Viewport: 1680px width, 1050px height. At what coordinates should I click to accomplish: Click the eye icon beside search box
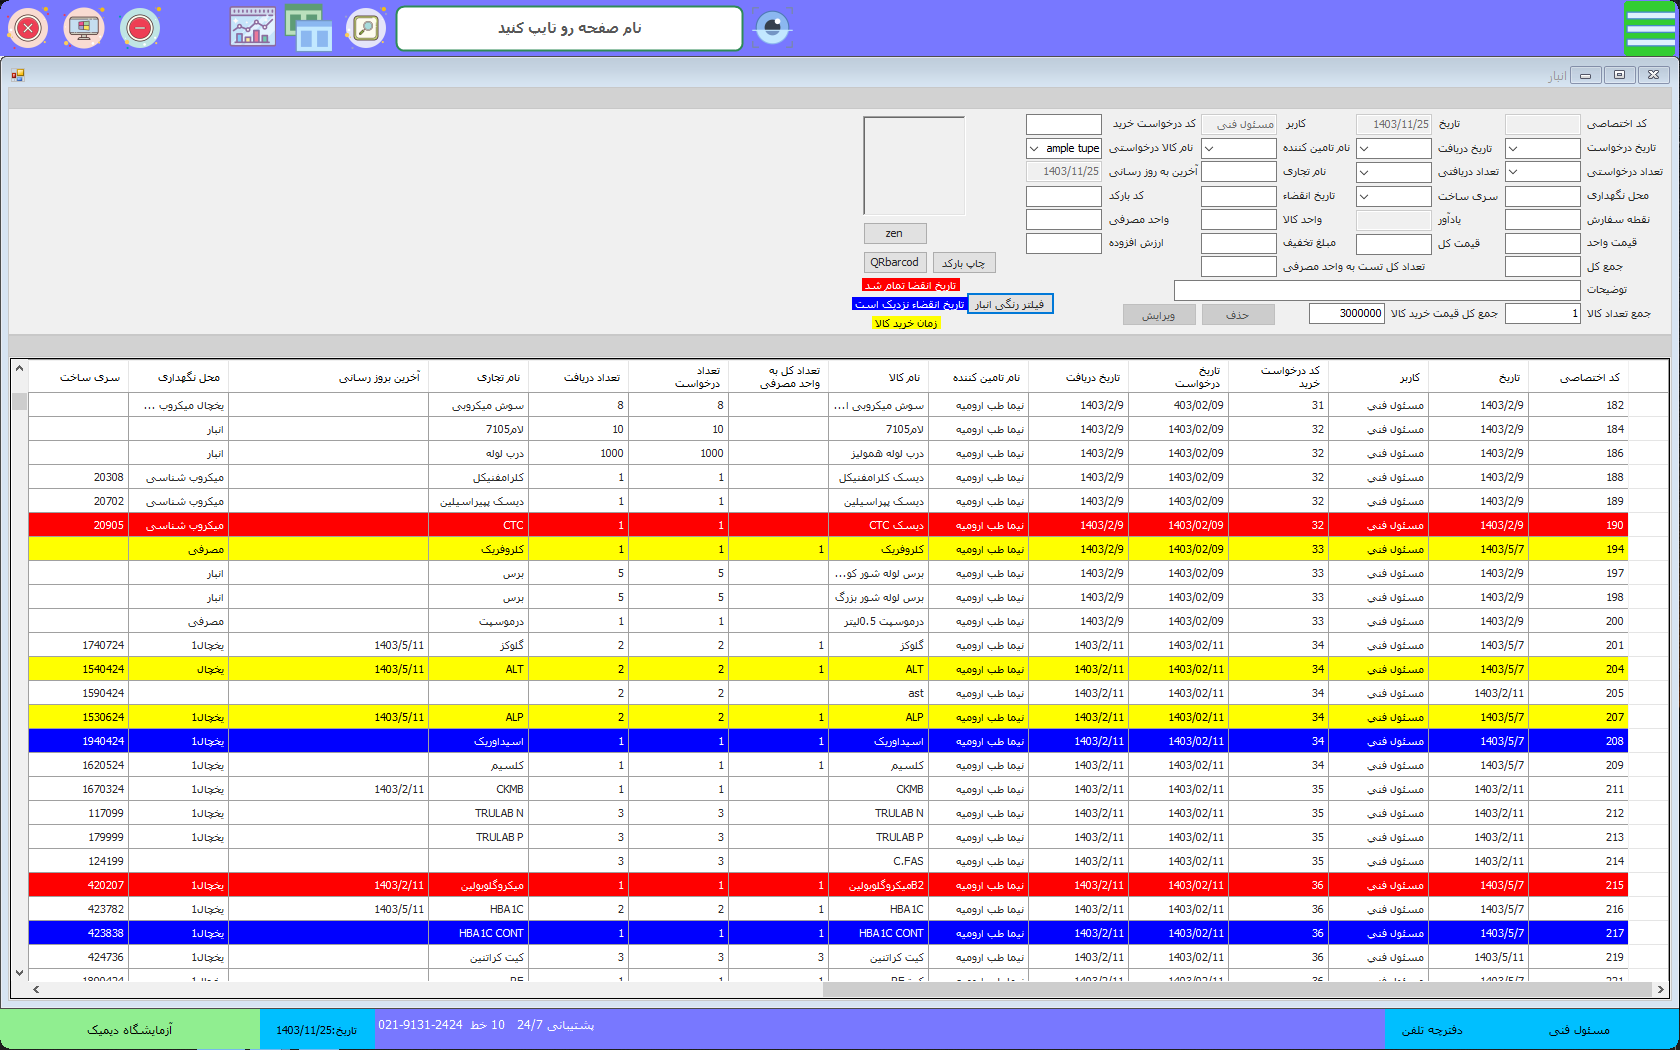pyautogui.click(x=772, y=28)
